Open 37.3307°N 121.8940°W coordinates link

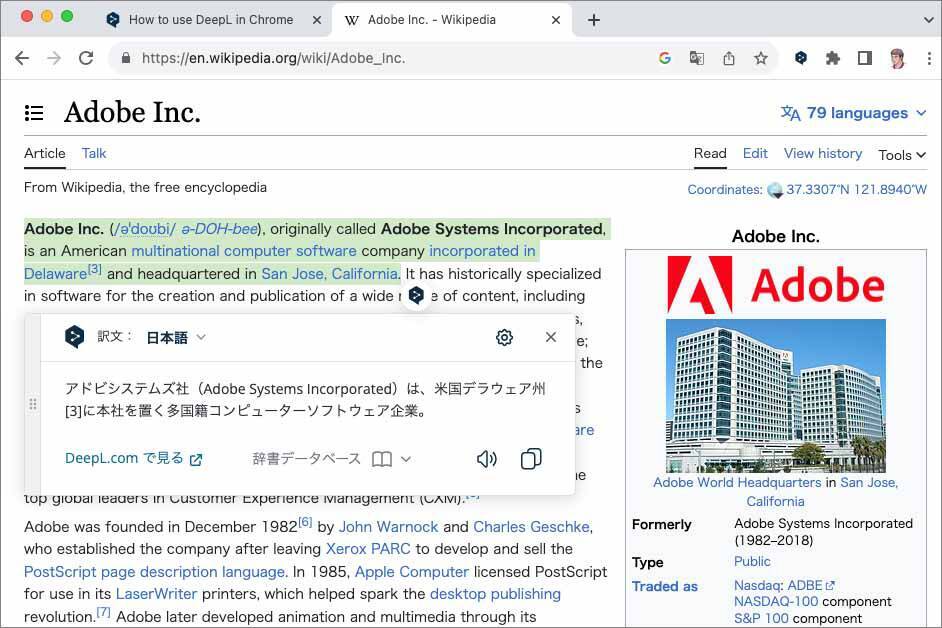pos(856,190)
